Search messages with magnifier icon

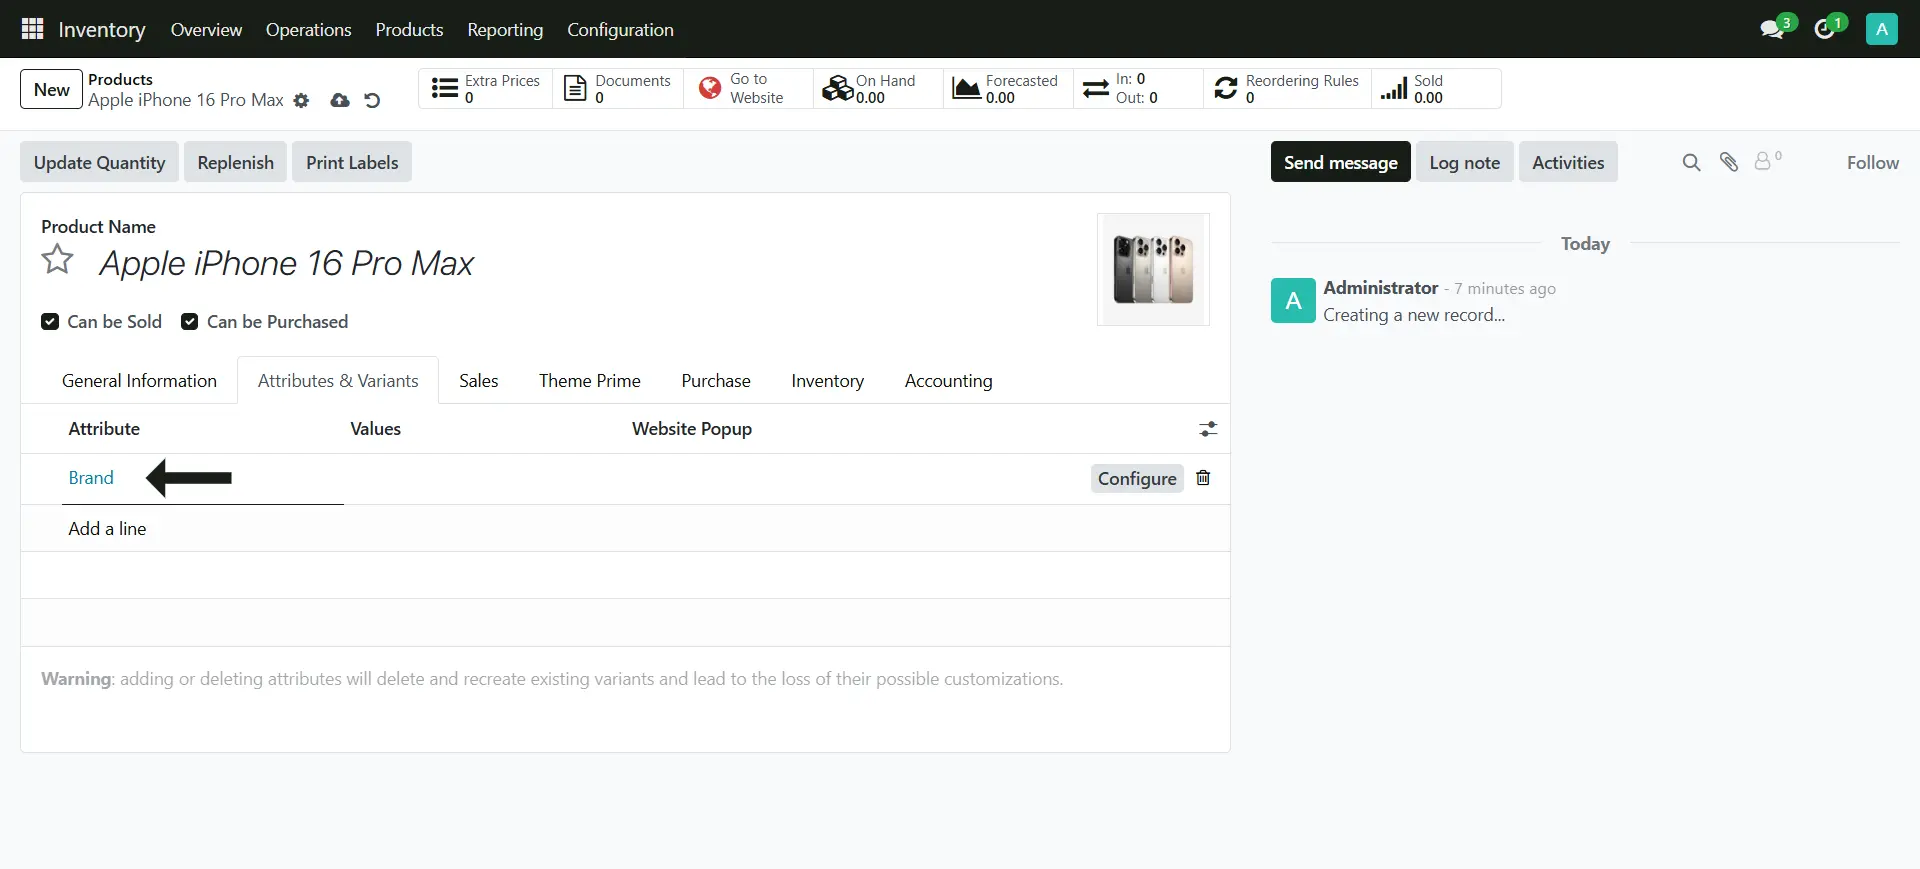(x=1691, y=162)
